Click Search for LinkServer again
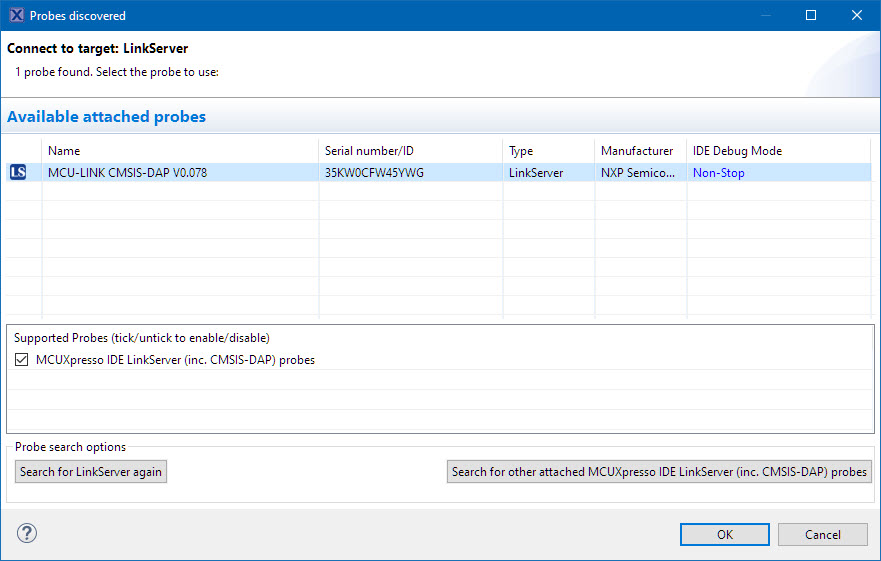The image size is (881, 561). (x=91, y=472)
